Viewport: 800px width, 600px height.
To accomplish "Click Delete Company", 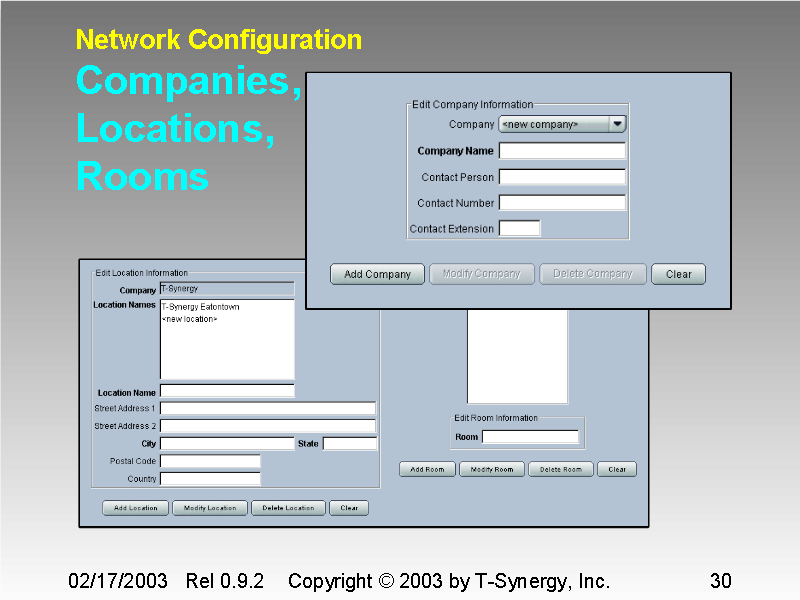I will 592,274.
